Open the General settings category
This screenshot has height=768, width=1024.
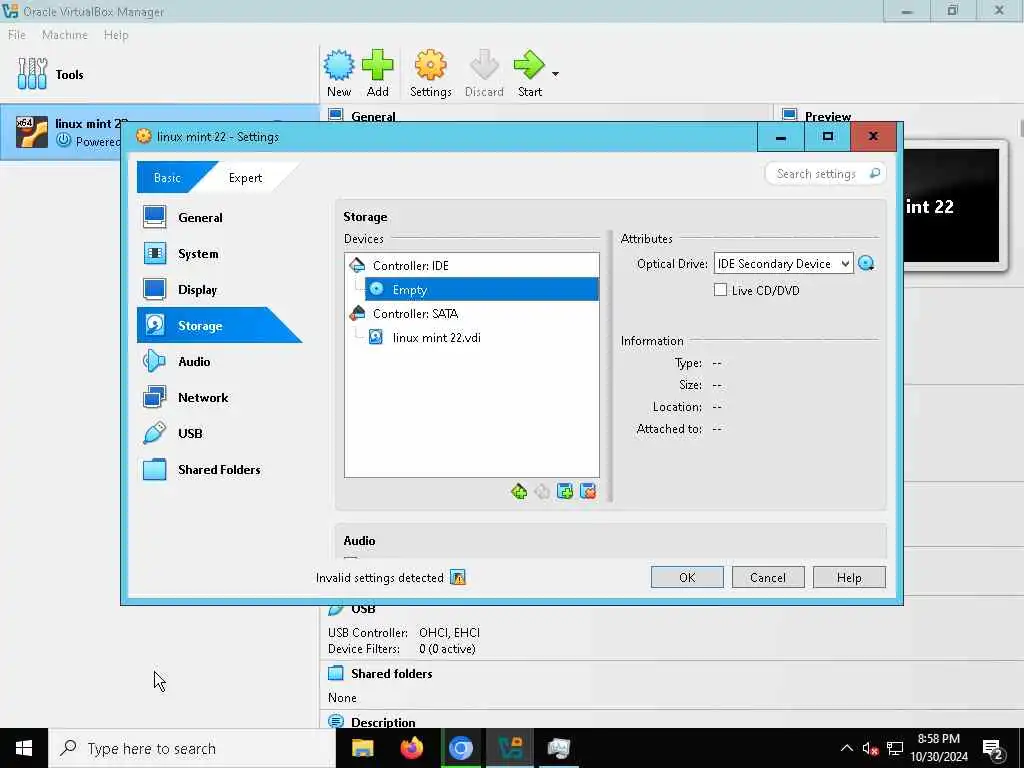coord(219,217)
